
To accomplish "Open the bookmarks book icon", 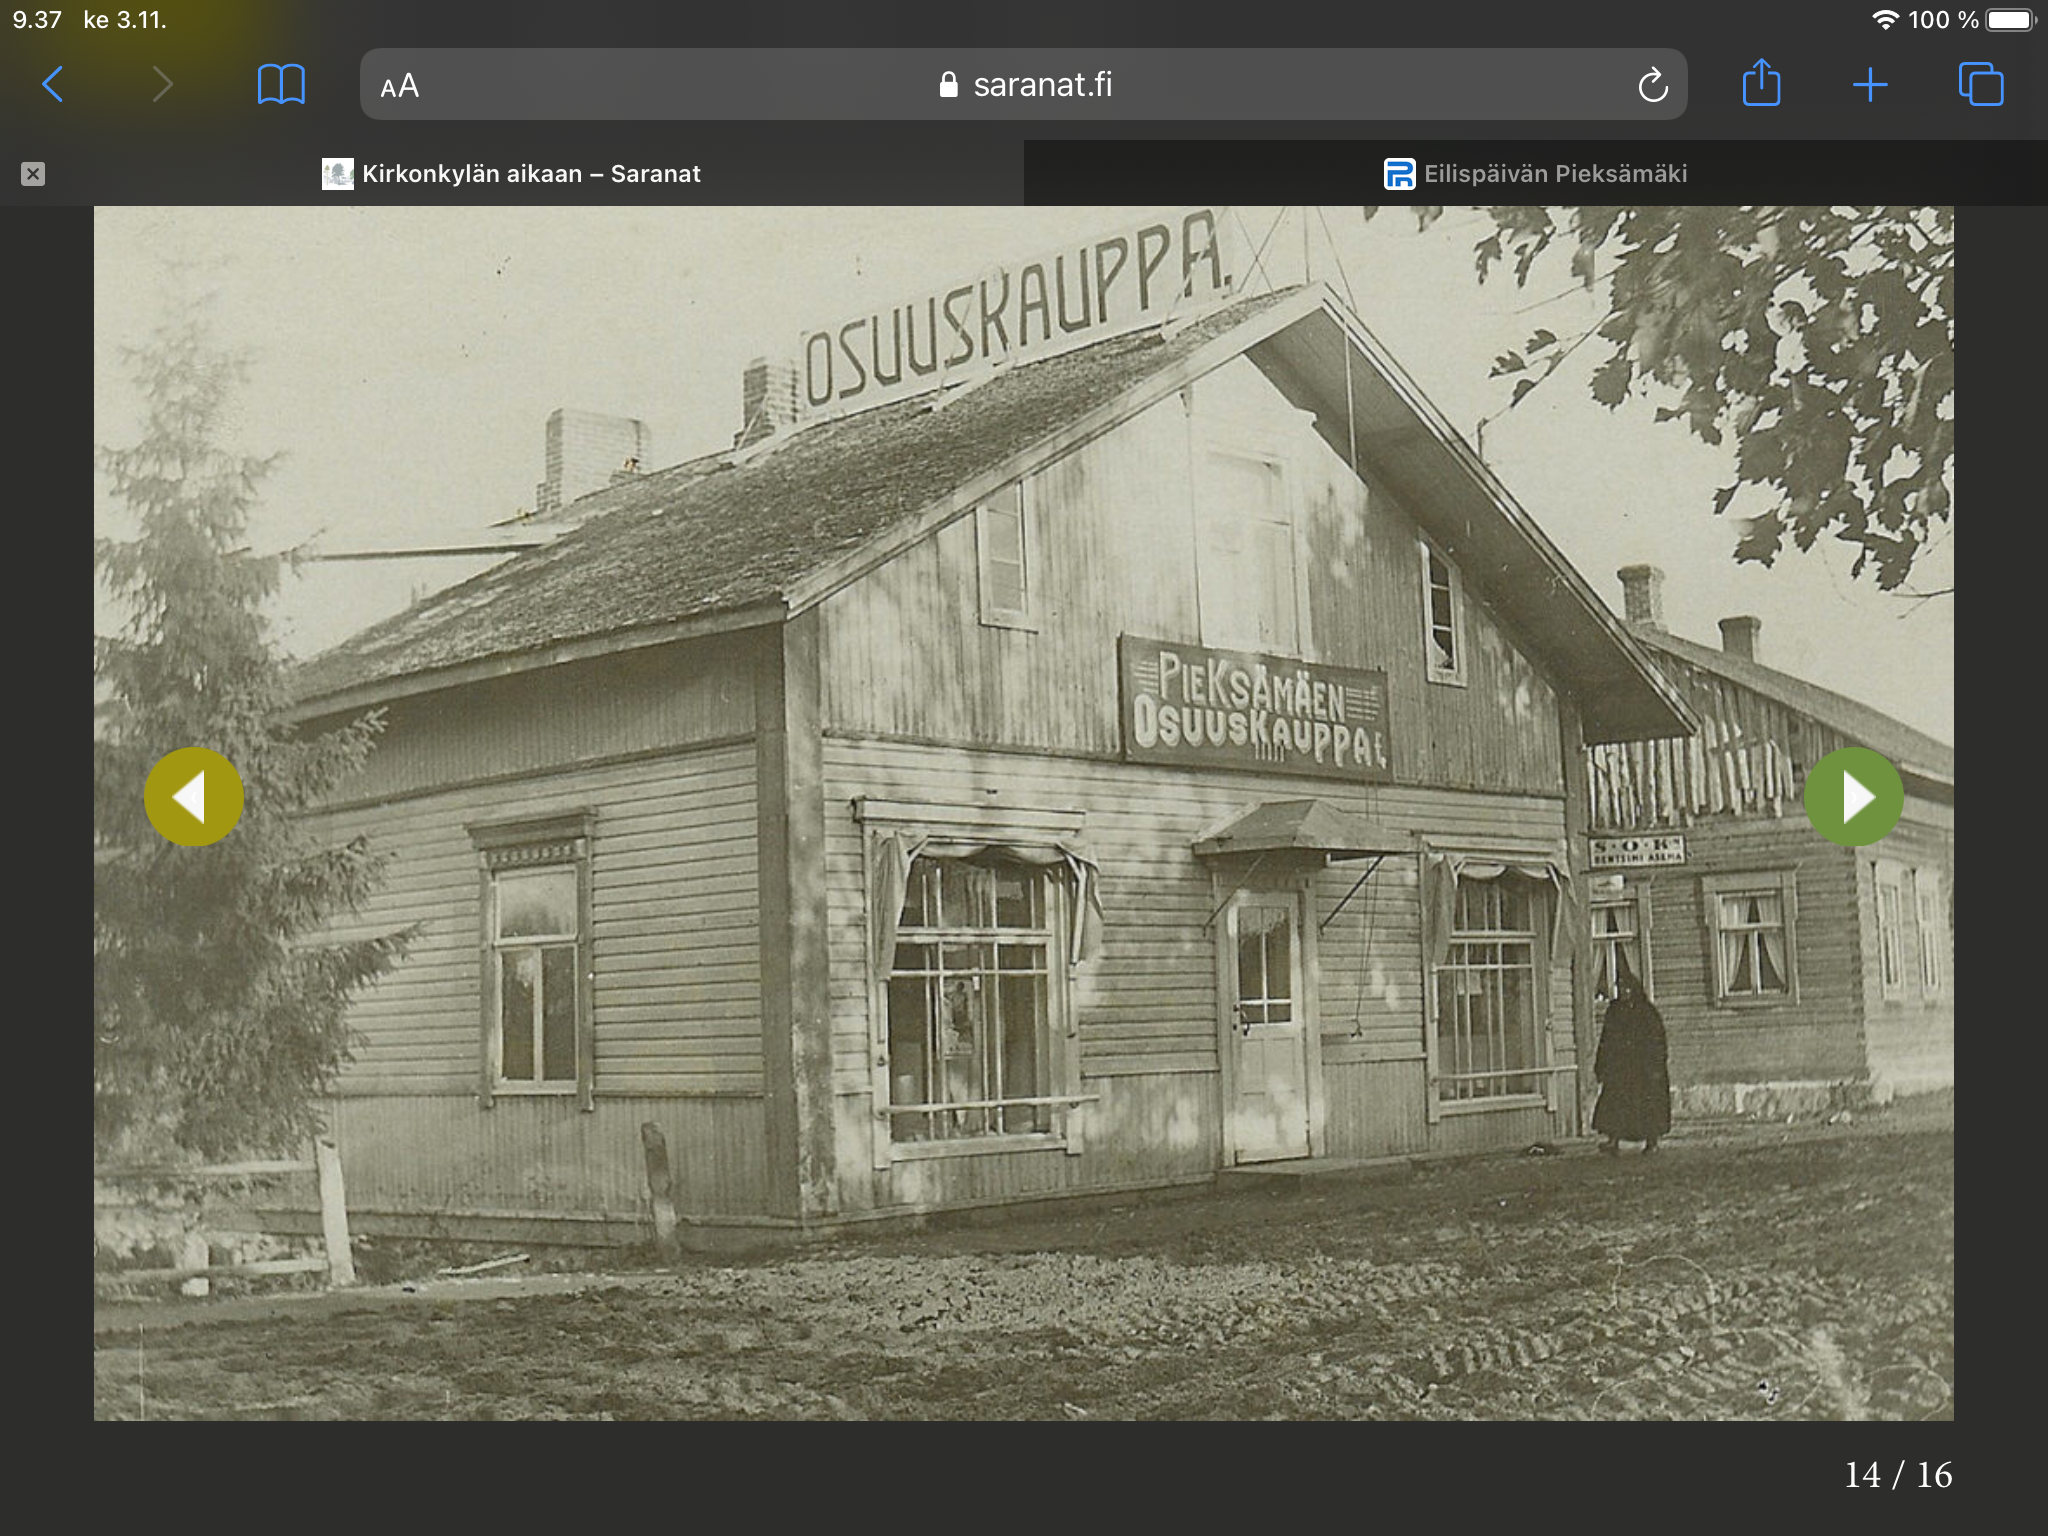I will 281,84.
